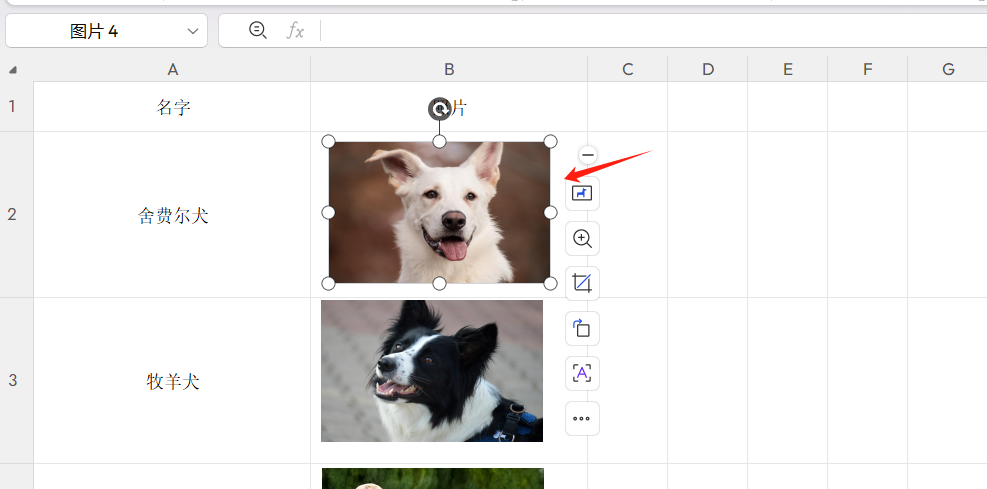Click the cell containing 舍费尔犬

pos(172,215)
